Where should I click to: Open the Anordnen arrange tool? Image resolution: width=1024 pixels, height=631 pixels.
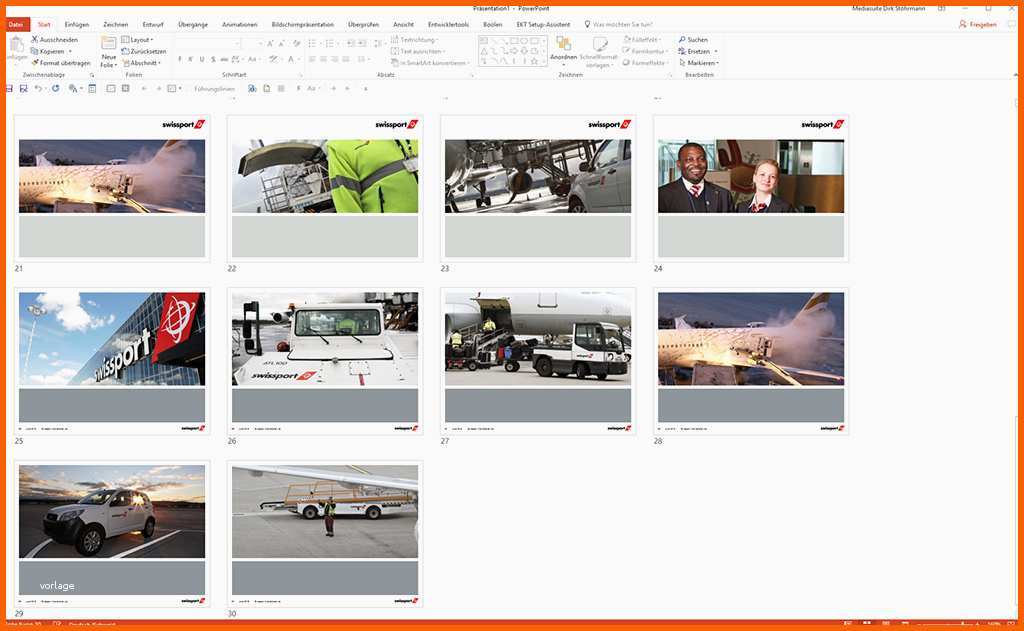click(563, 48)
